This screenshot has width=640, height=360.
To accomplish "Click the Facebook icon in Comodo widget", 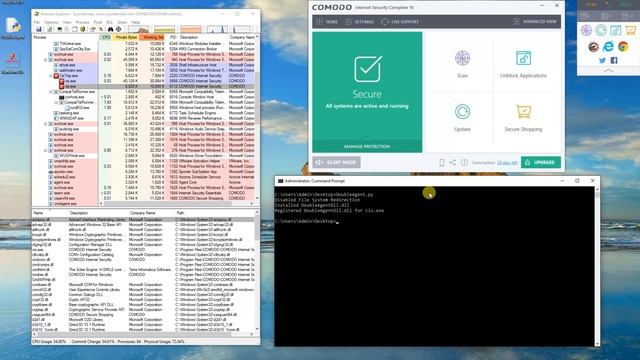I will pos(614,60).
